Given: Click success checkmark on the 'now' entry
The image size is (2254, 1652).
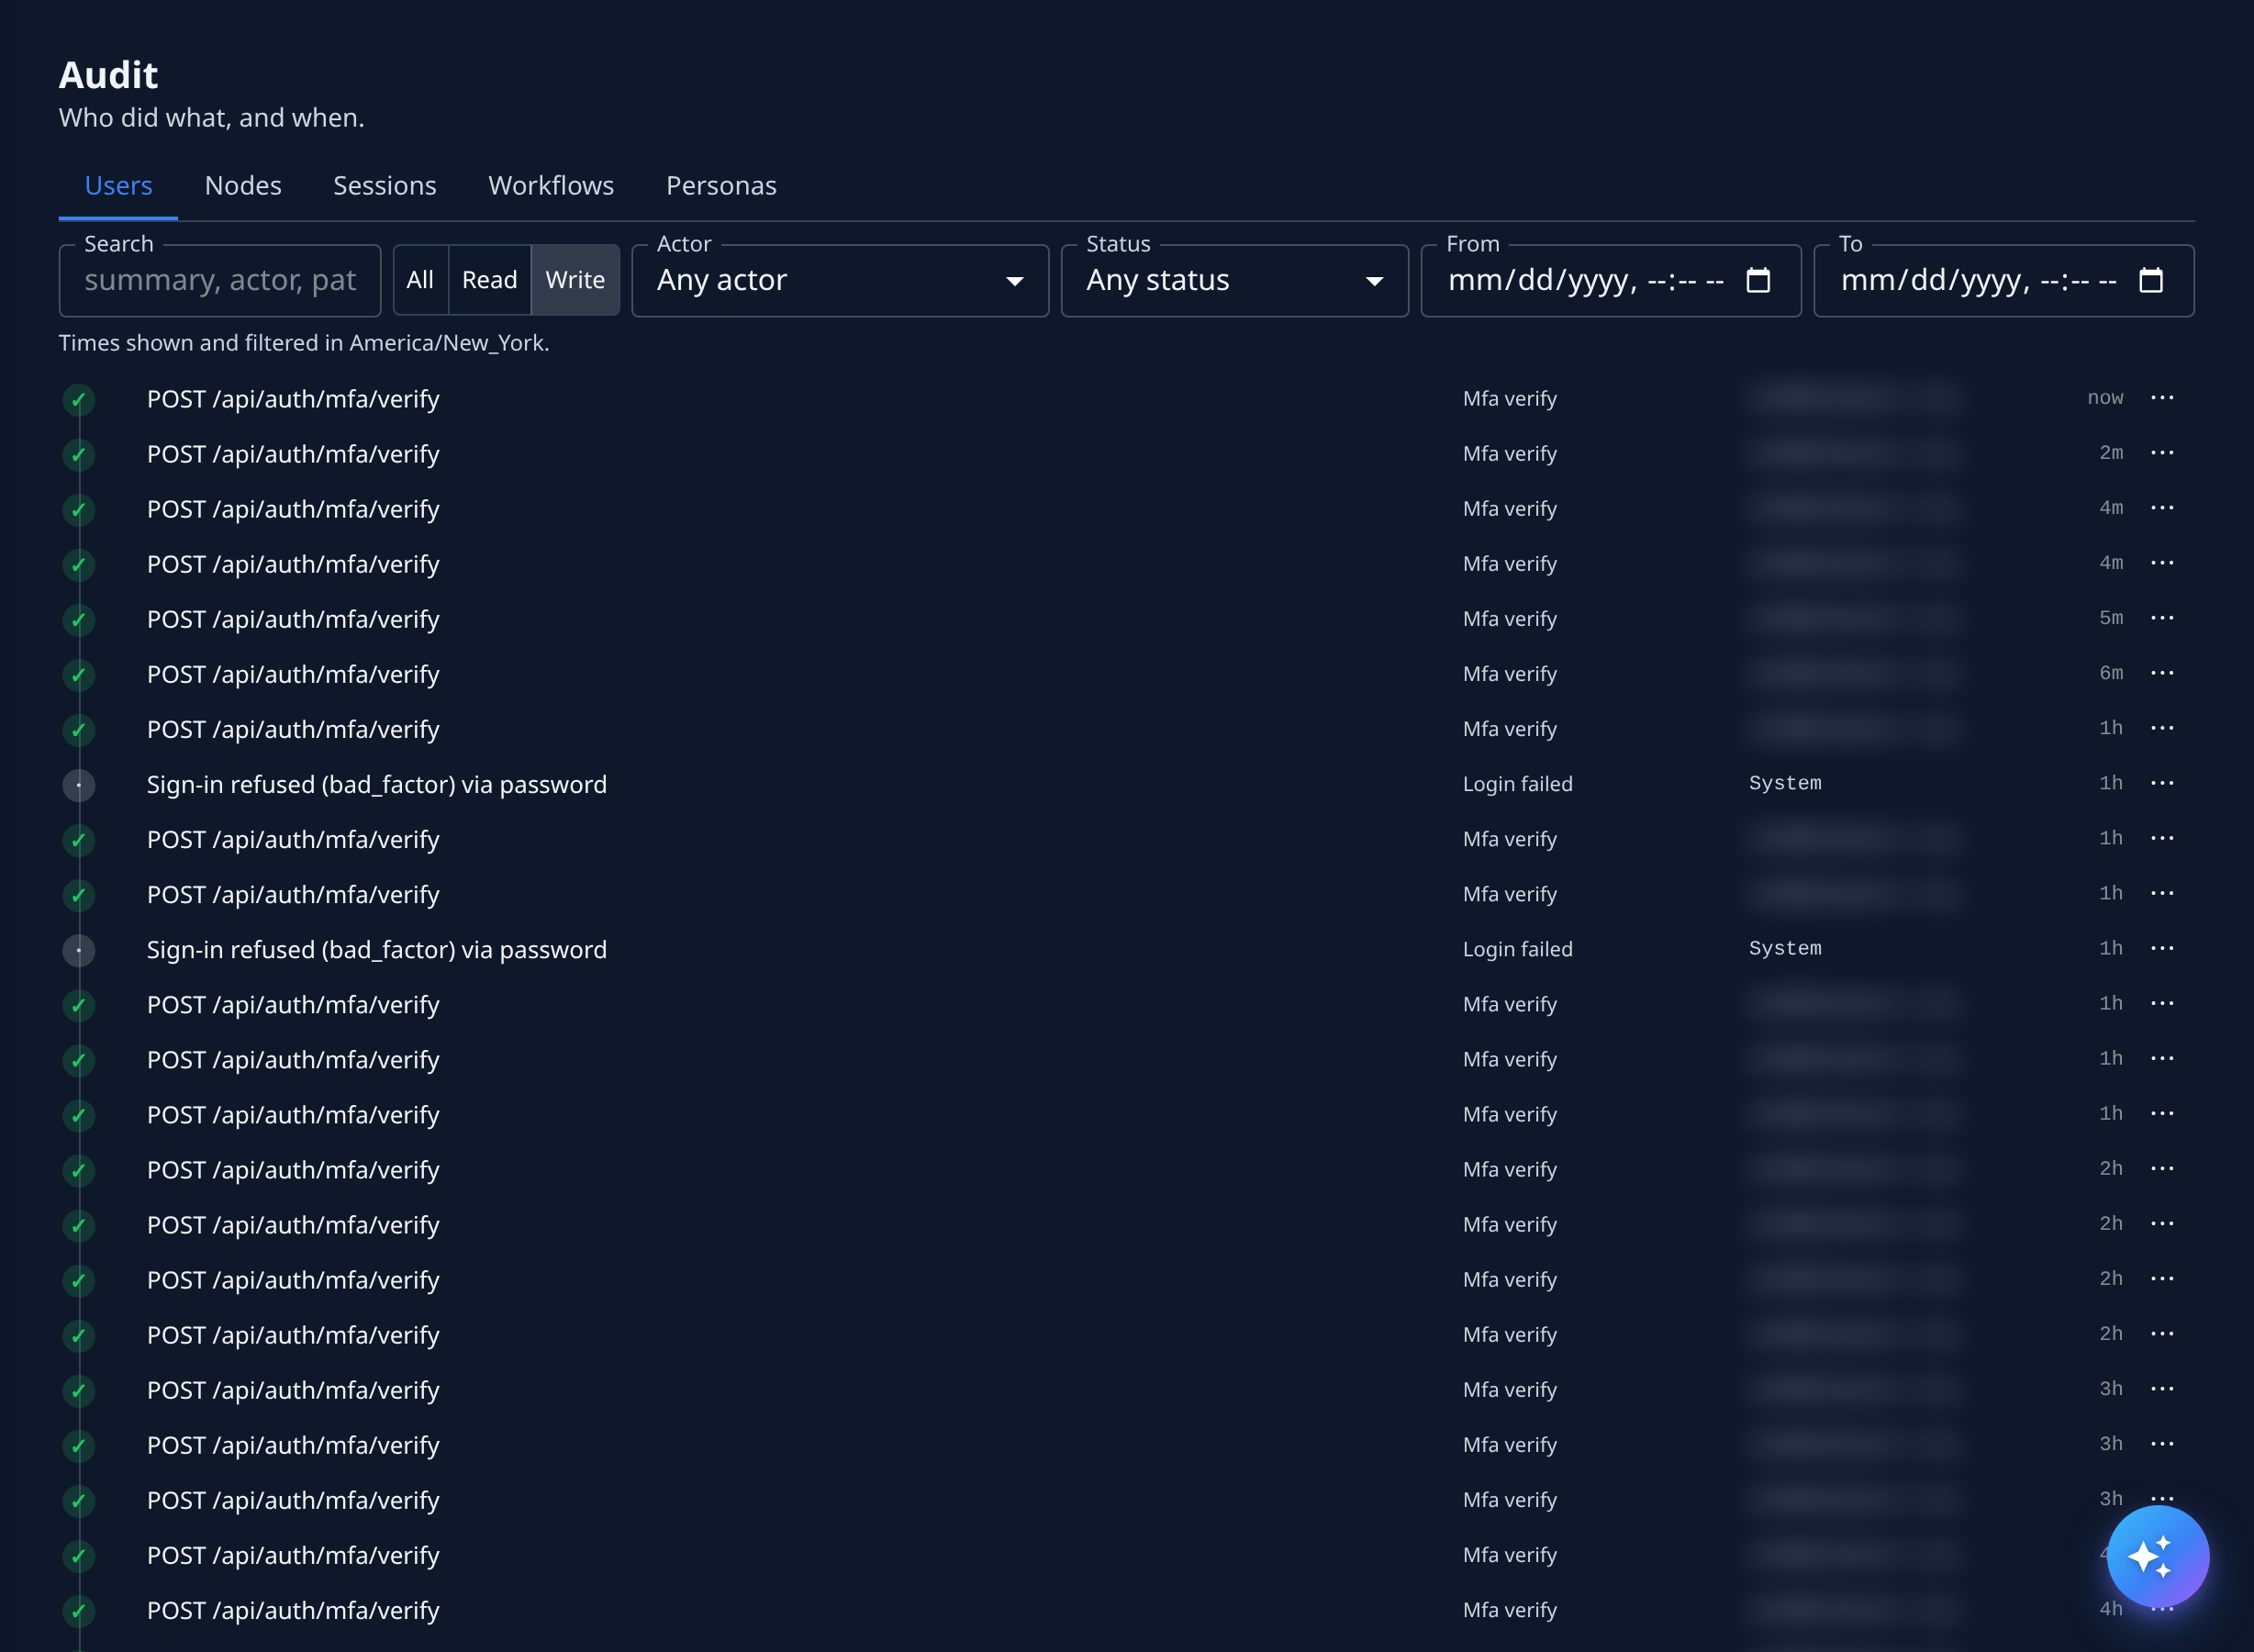Looking at the screenshot, I should pos(79,400).
